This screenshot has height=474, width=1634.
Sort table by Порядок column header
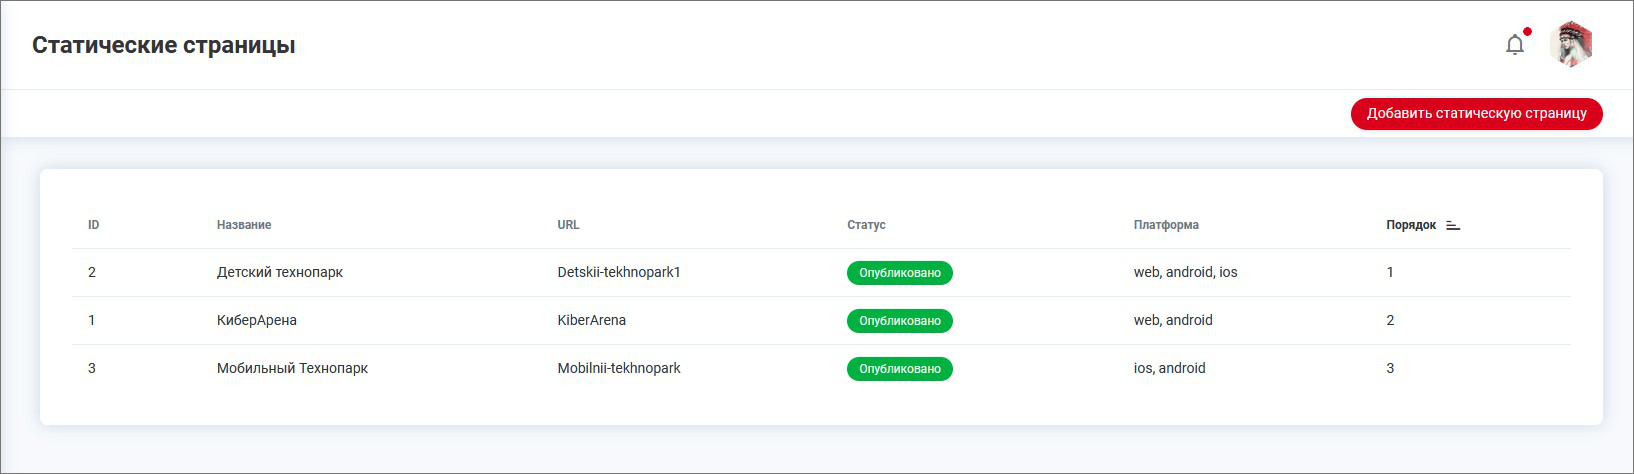1410,225
